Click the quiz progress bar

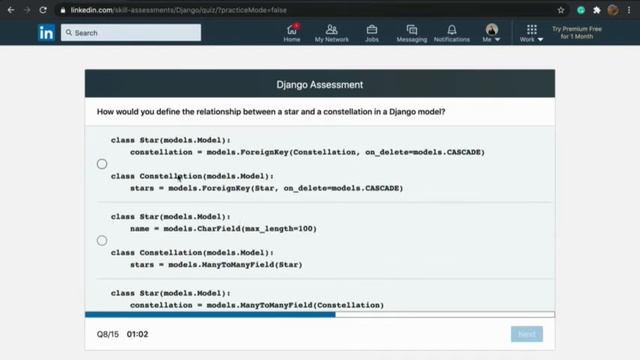320,314
